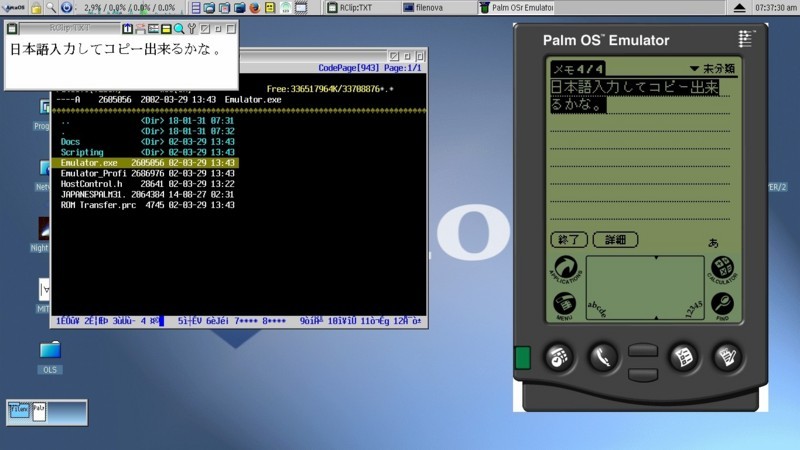800x450 pixels.
Task: Click the Palm scroll up hardware button
Action: [643, 351]
